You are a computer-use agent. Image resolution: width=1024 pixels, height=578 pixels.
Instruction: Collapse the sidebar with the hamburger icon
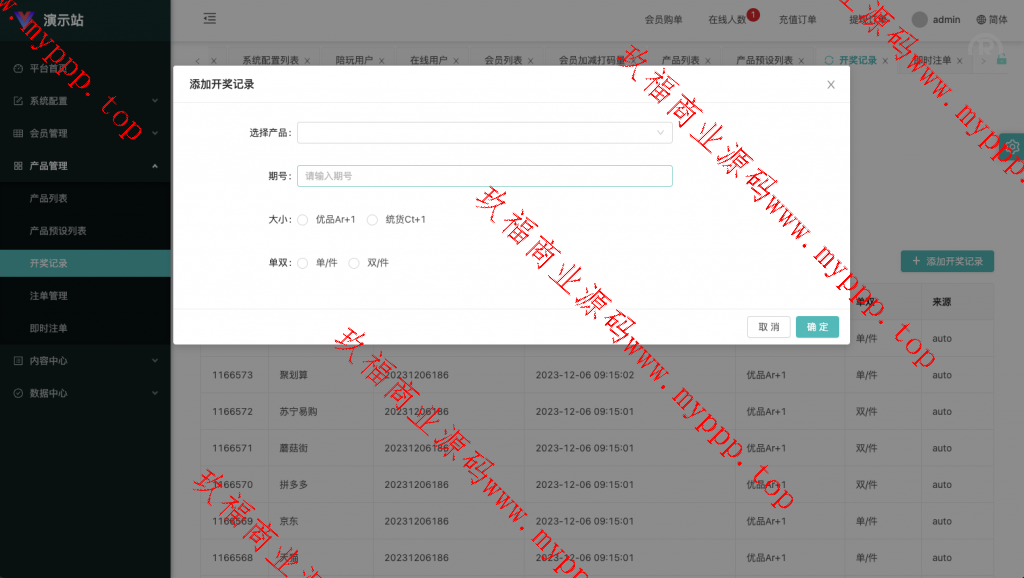pyautogui.click(x=209, y=19)
